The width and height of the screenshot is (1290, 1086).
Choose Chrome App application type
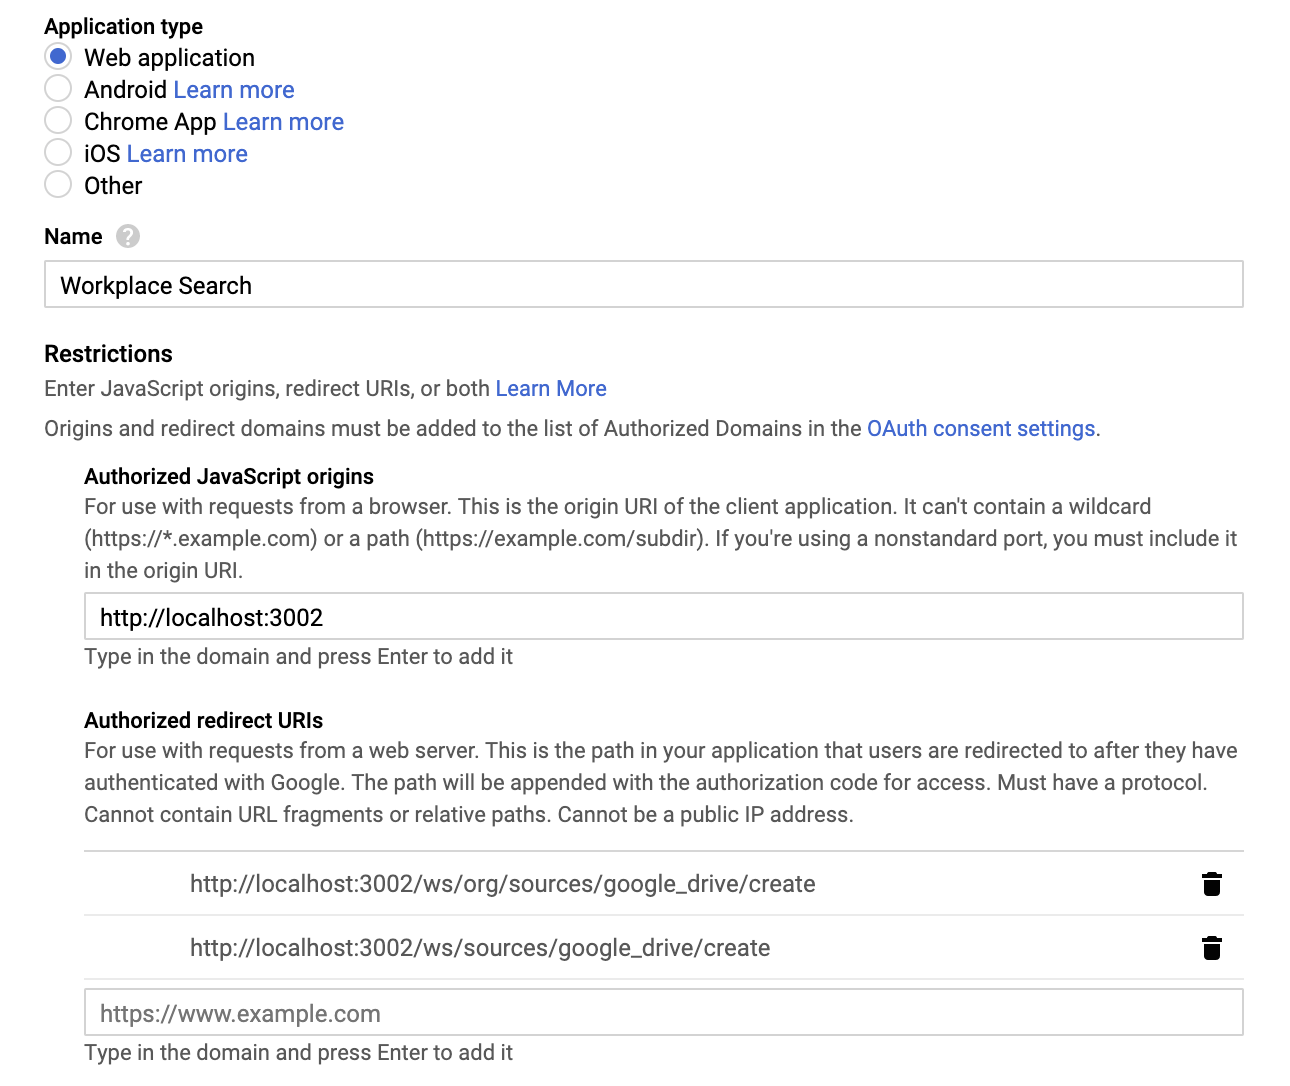[58, 121]
